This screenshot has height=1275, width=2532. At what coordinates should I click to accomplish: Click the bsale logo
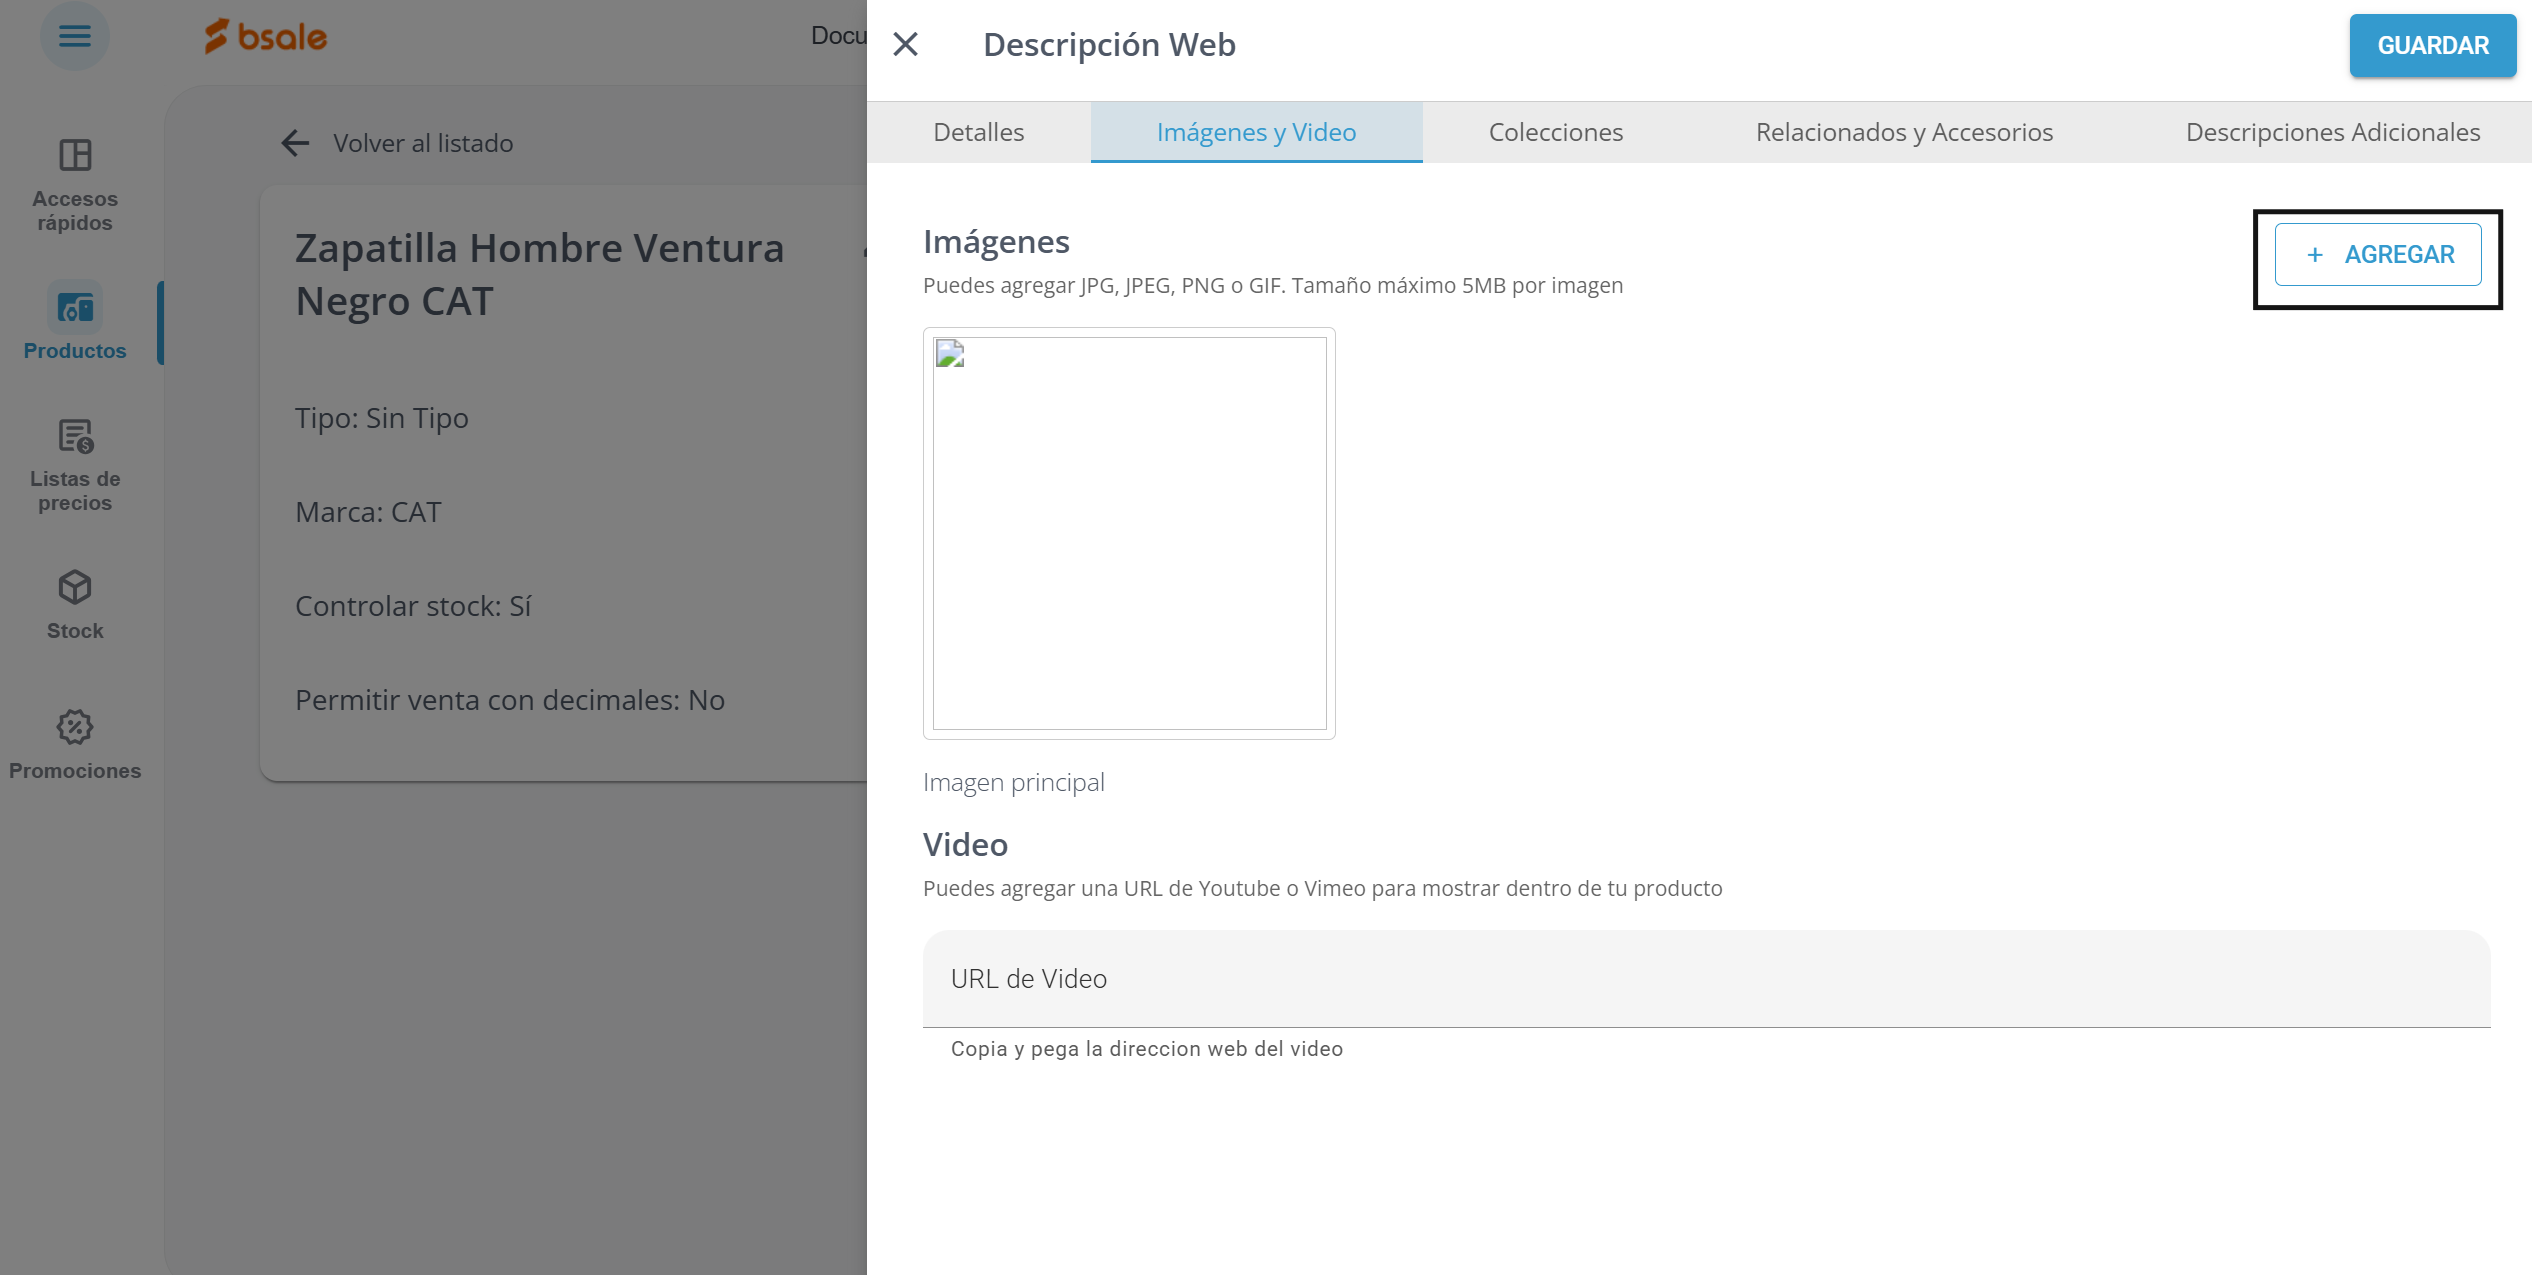point(266,37)
